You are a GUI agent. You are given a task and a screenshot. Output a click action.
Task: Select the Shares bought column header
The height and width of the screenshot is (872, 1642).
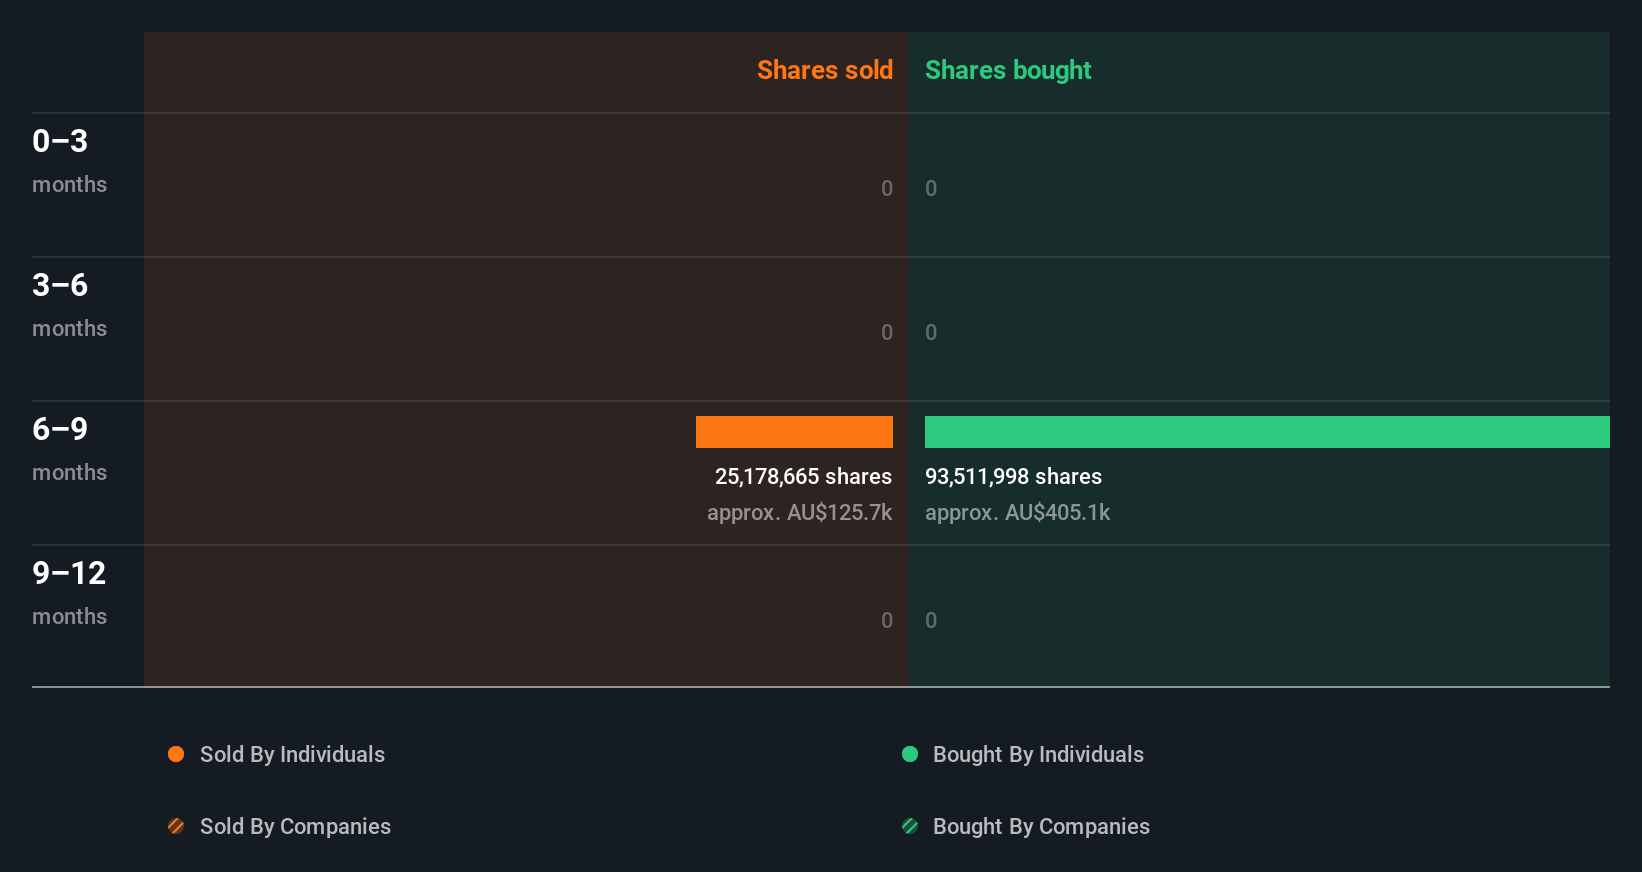(1008, 70)
